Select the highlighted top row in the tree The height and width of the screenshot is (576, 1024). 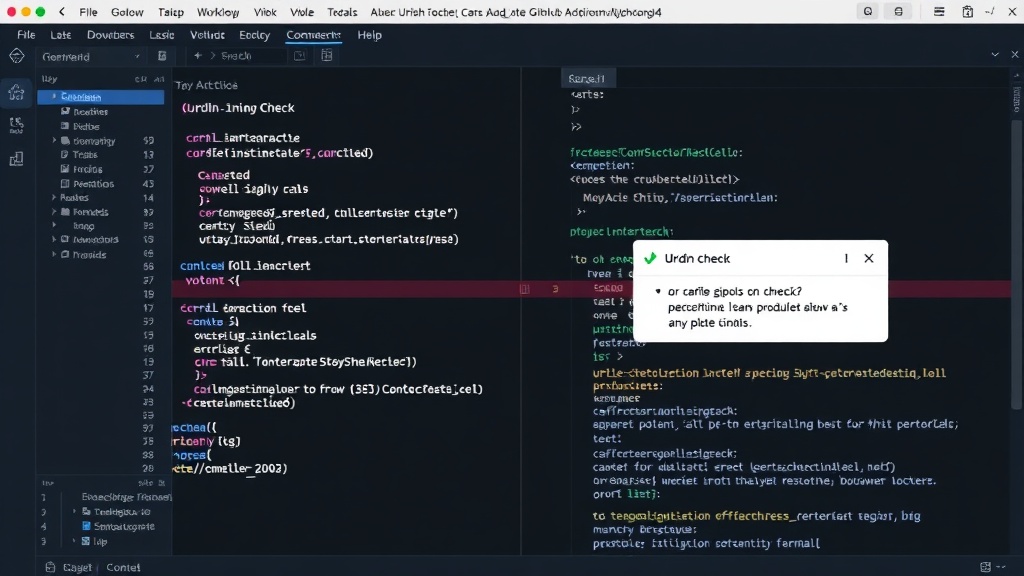[101, 97]
